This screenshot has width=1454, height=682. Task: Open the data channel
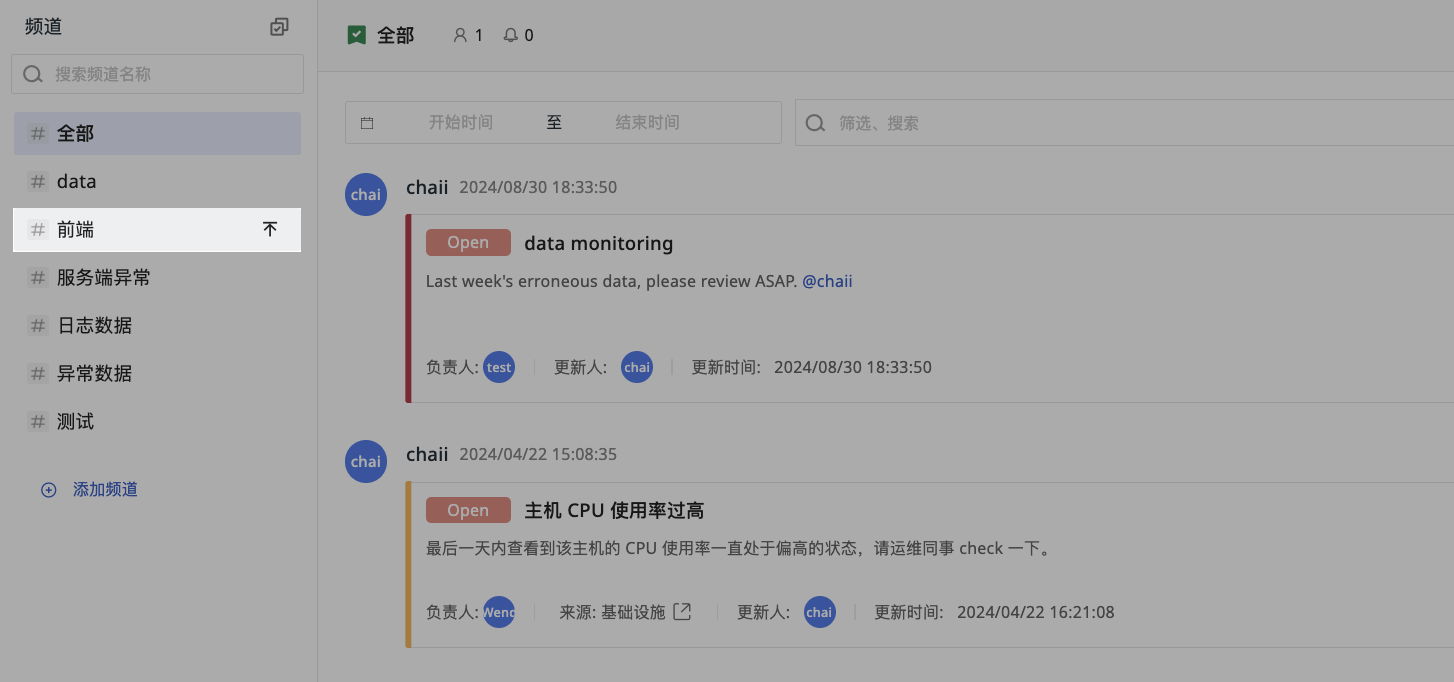point(157,181)
